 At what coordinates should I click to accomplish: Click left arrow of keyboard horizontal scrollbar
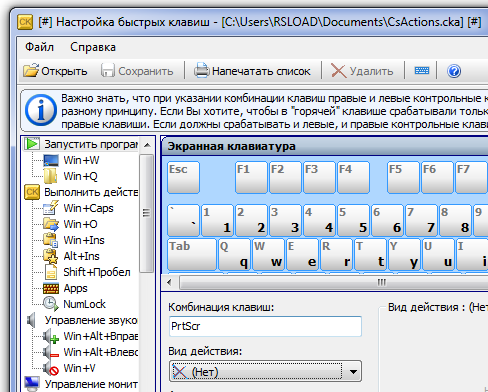[169, 283]
